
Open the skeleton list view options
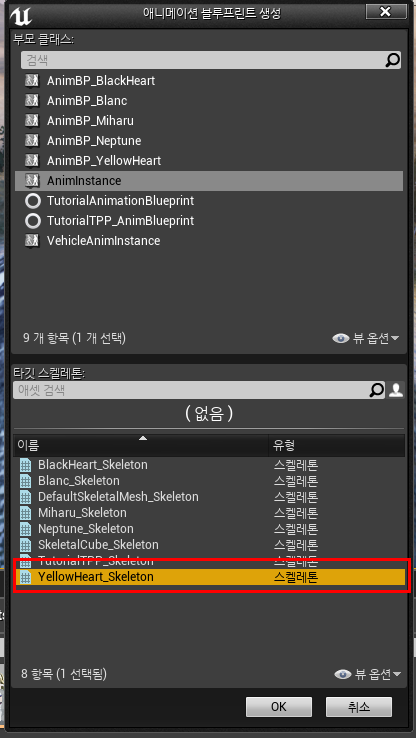(368, 674)
